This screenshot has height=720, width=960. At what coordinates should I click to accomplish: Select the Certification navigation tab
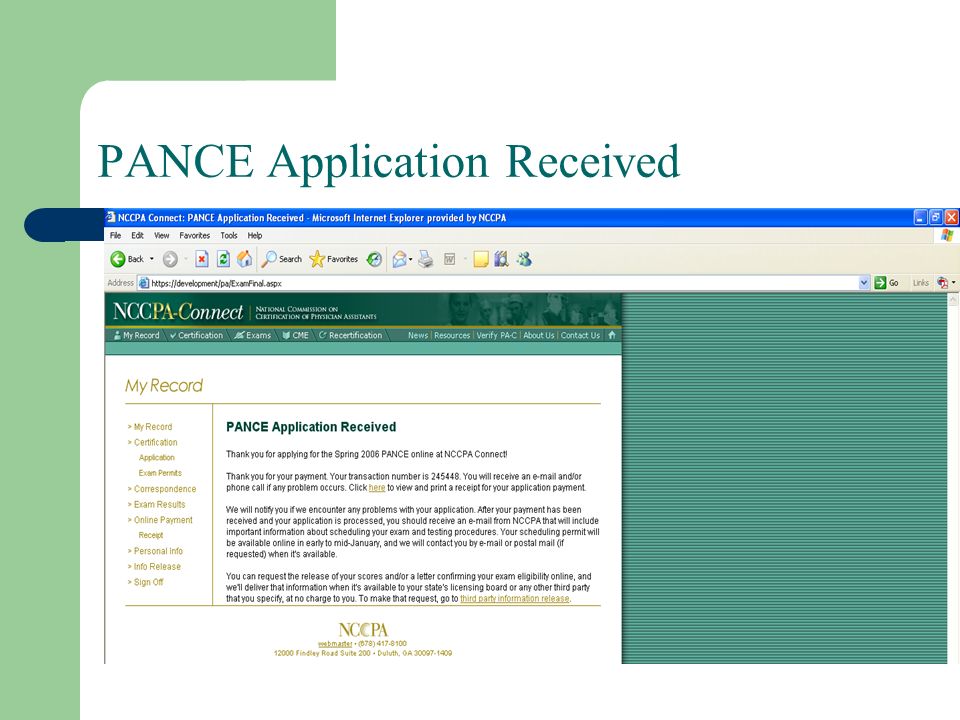pyautogui.click(x=196, y=336)
